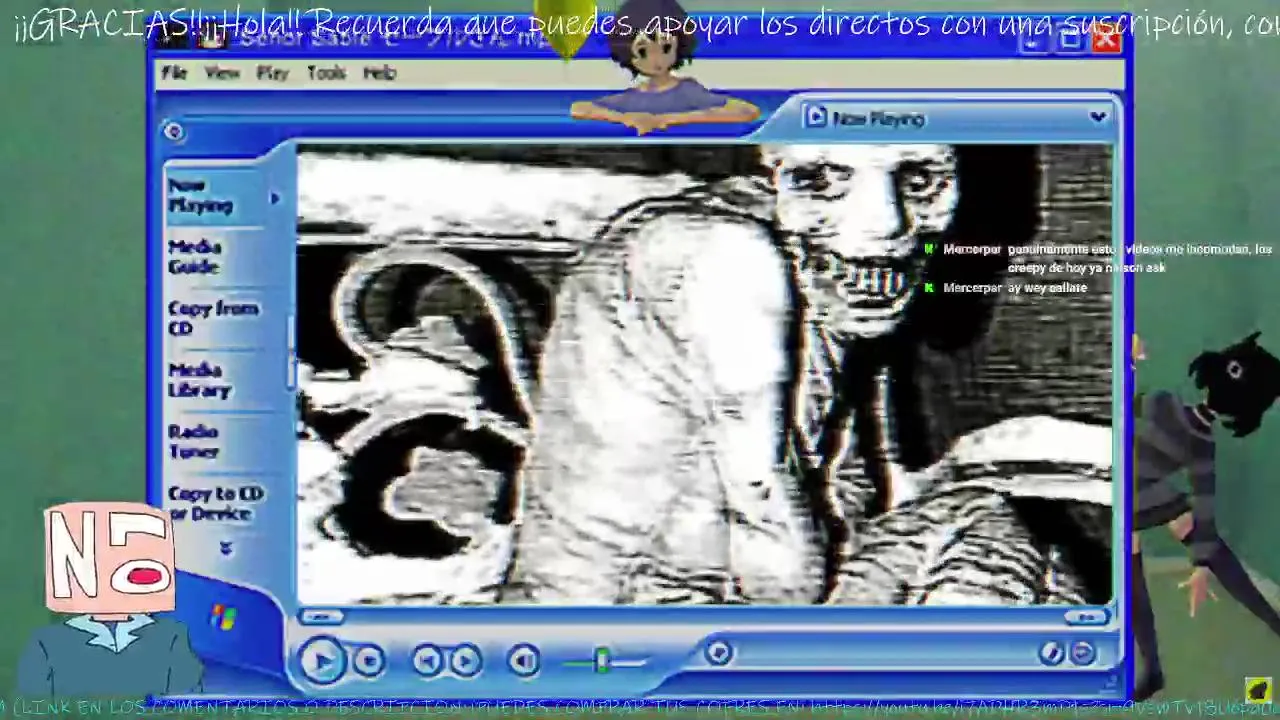1280x720 pixels.
Task: Click the Play button
Action: (x=321, y=660)
